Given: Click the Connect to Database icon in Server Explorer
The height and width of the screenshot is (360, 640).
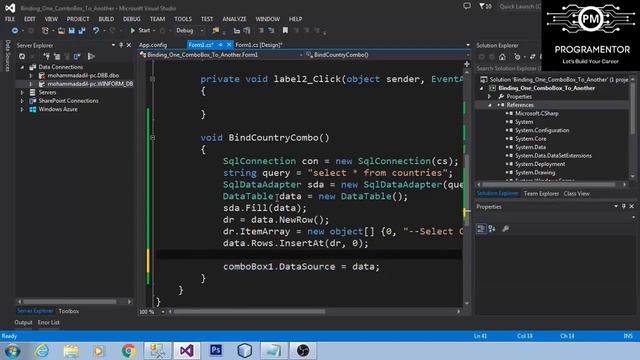Looking at the screenshot, I should point(47,57).
